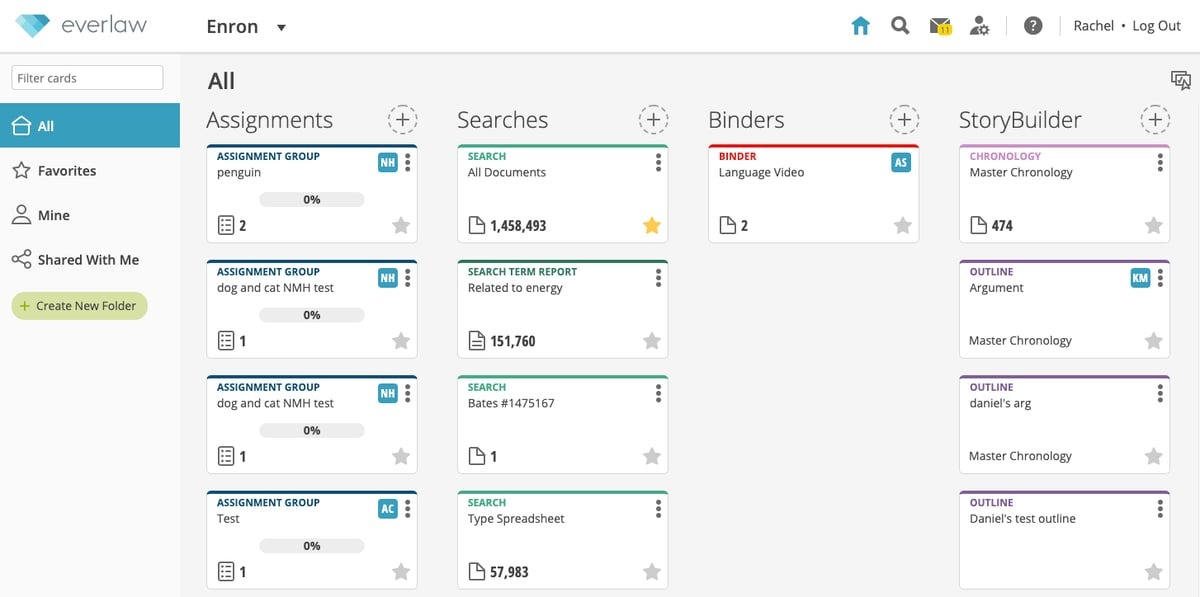
Task: Click document icon on Bates #1475167 card
Action: pos(477,456)
